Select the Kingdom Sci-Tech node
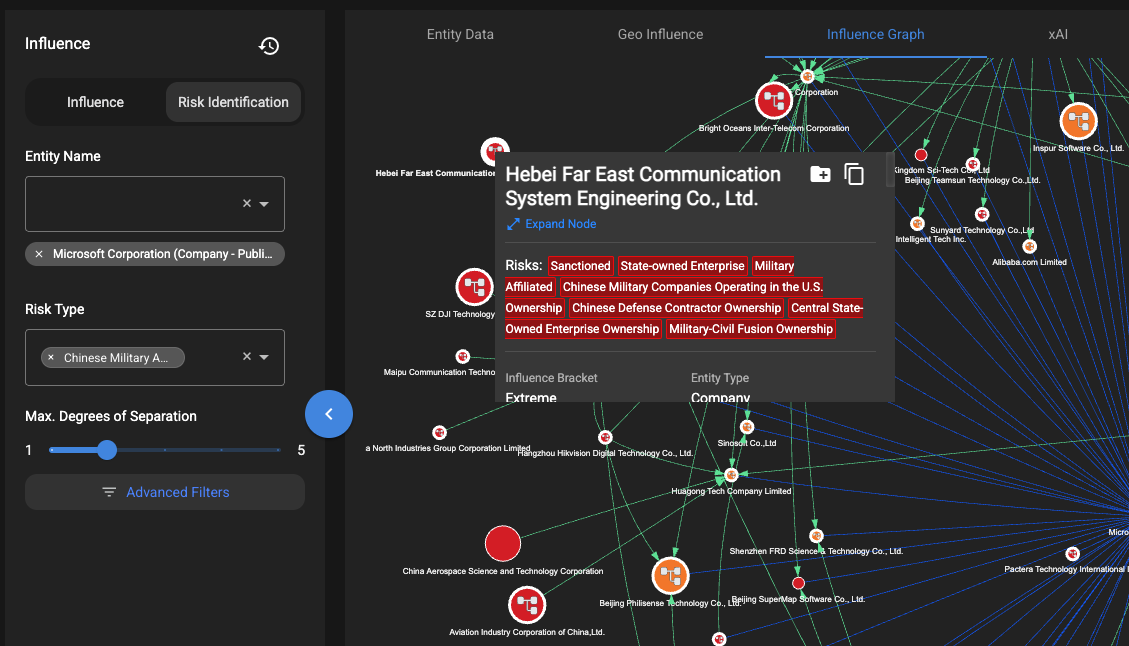1129x646 pixels. point(920,155)
